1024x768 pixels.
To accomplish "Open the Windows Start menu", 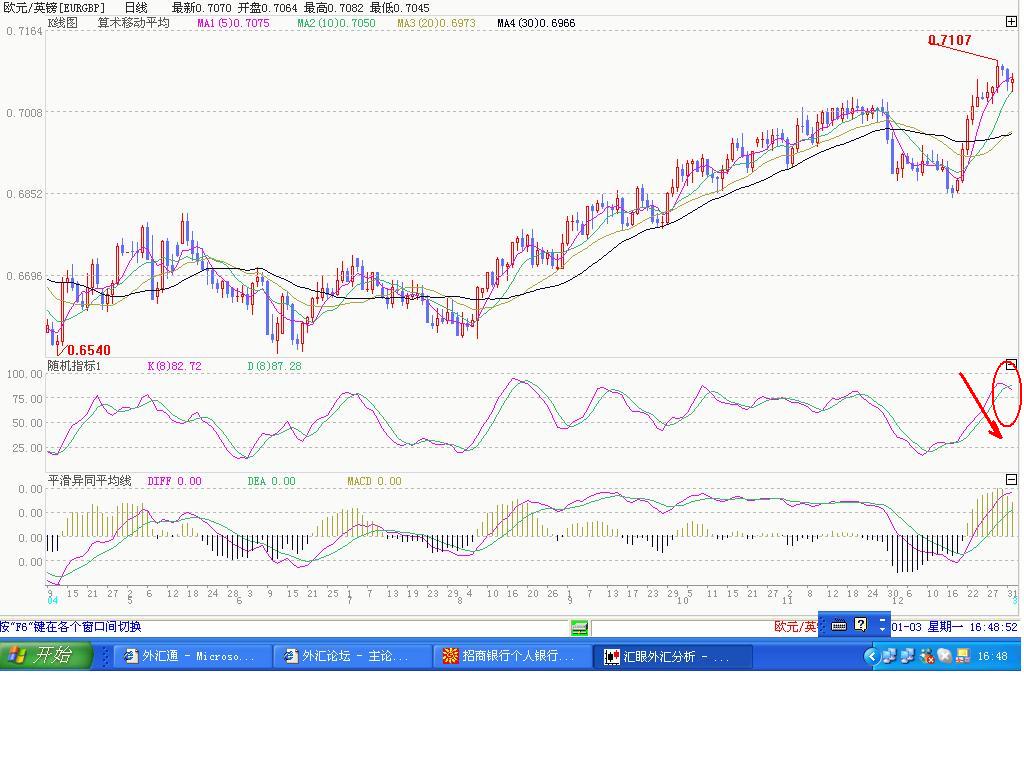I will point(48,656).
